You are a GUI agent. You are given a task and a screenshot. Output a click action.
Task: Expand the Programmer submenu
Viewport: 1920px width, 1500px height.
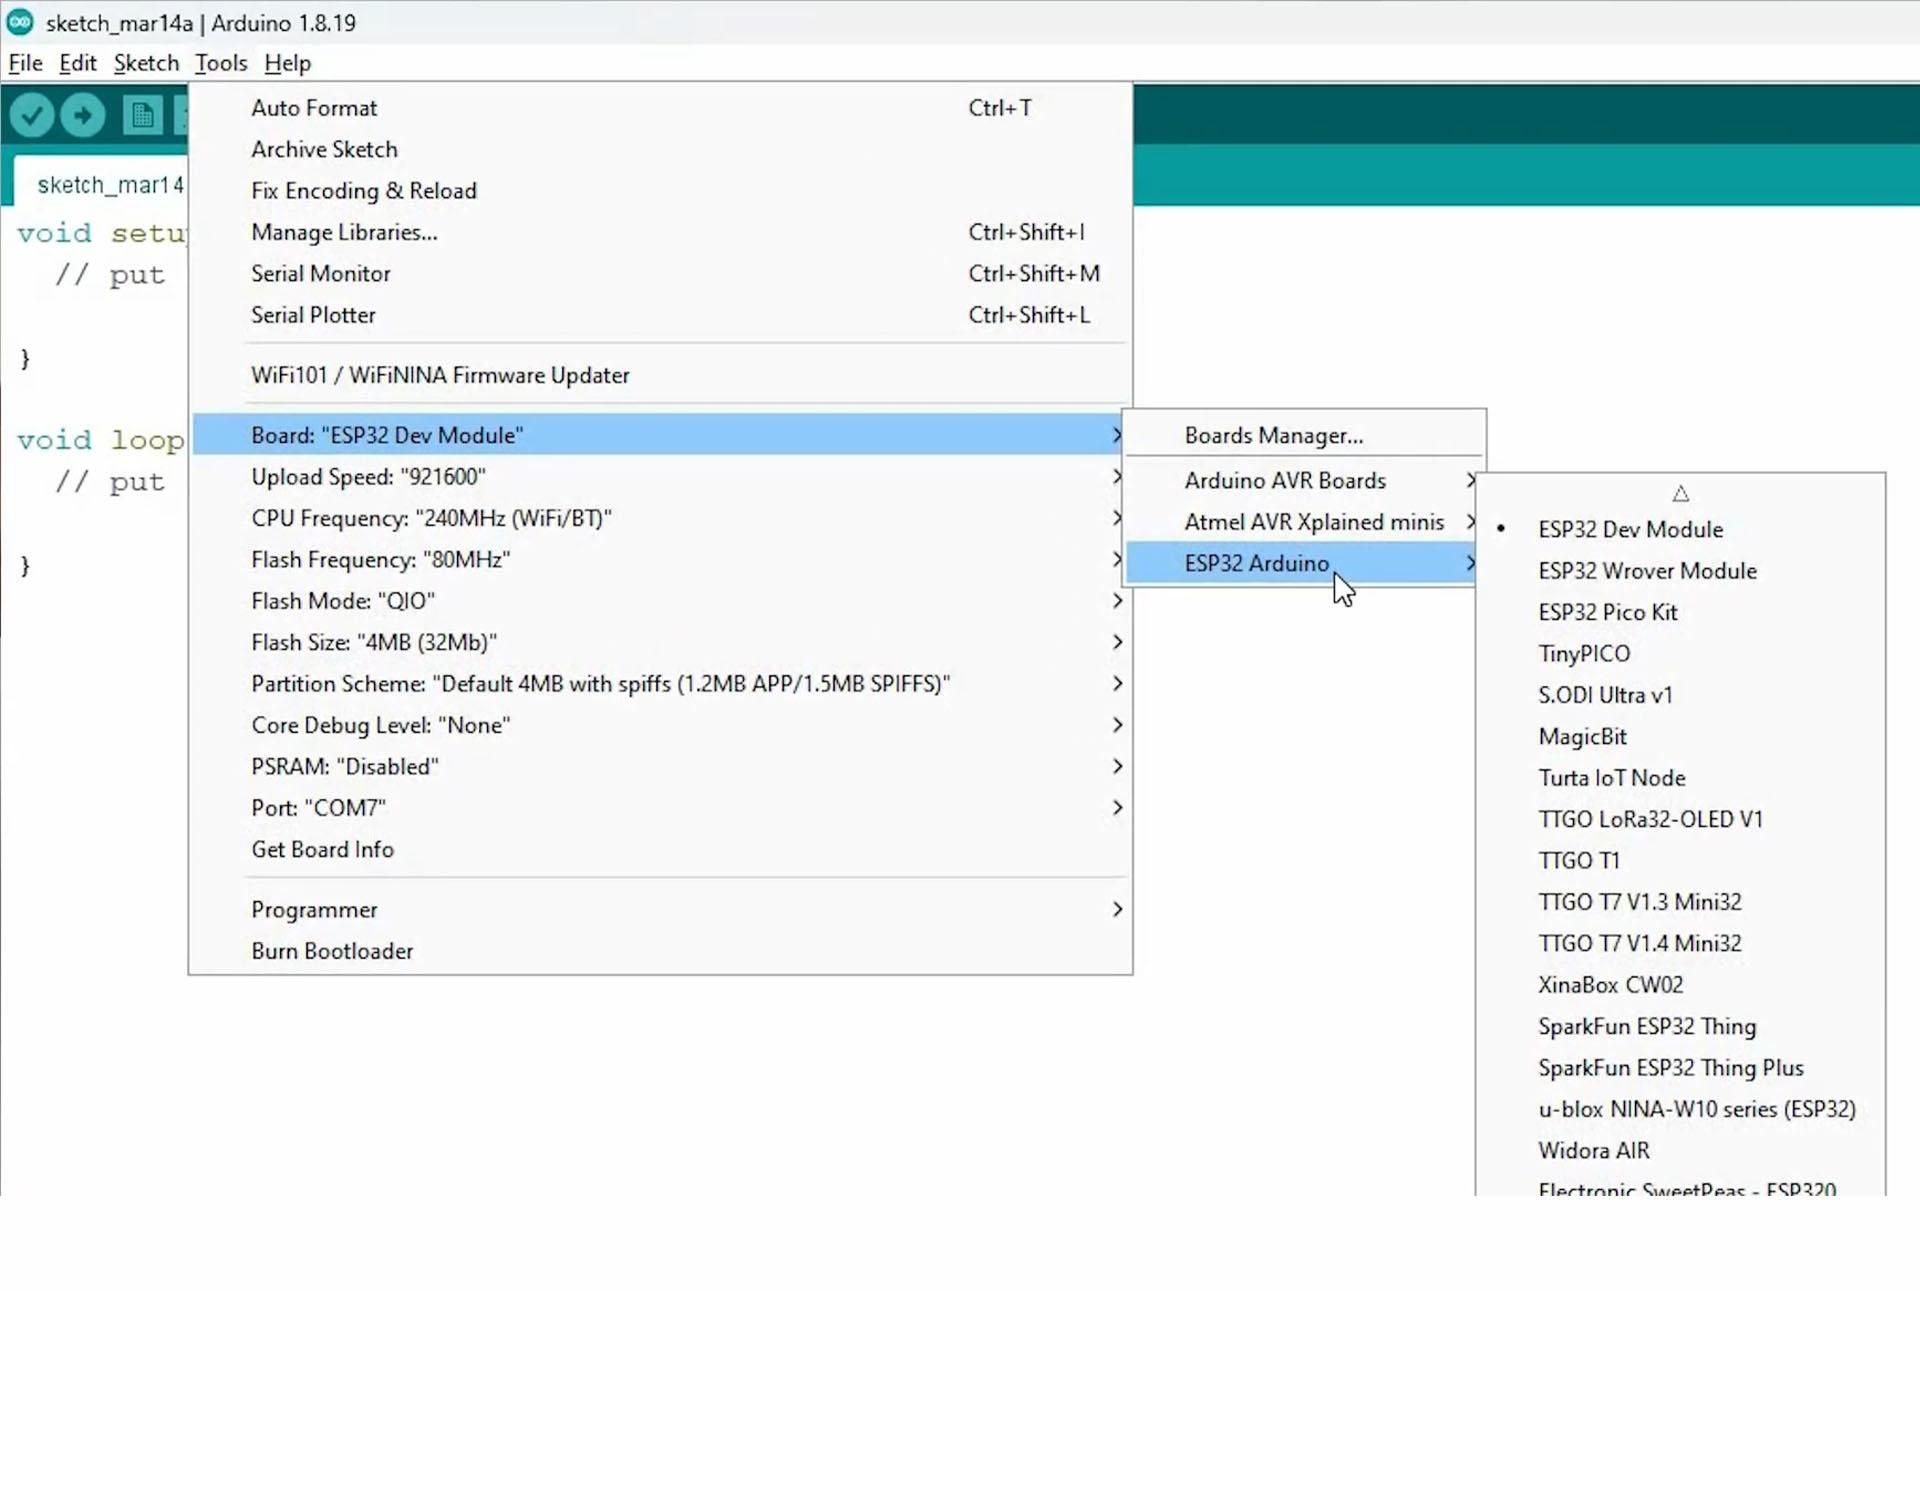point(660,910)
